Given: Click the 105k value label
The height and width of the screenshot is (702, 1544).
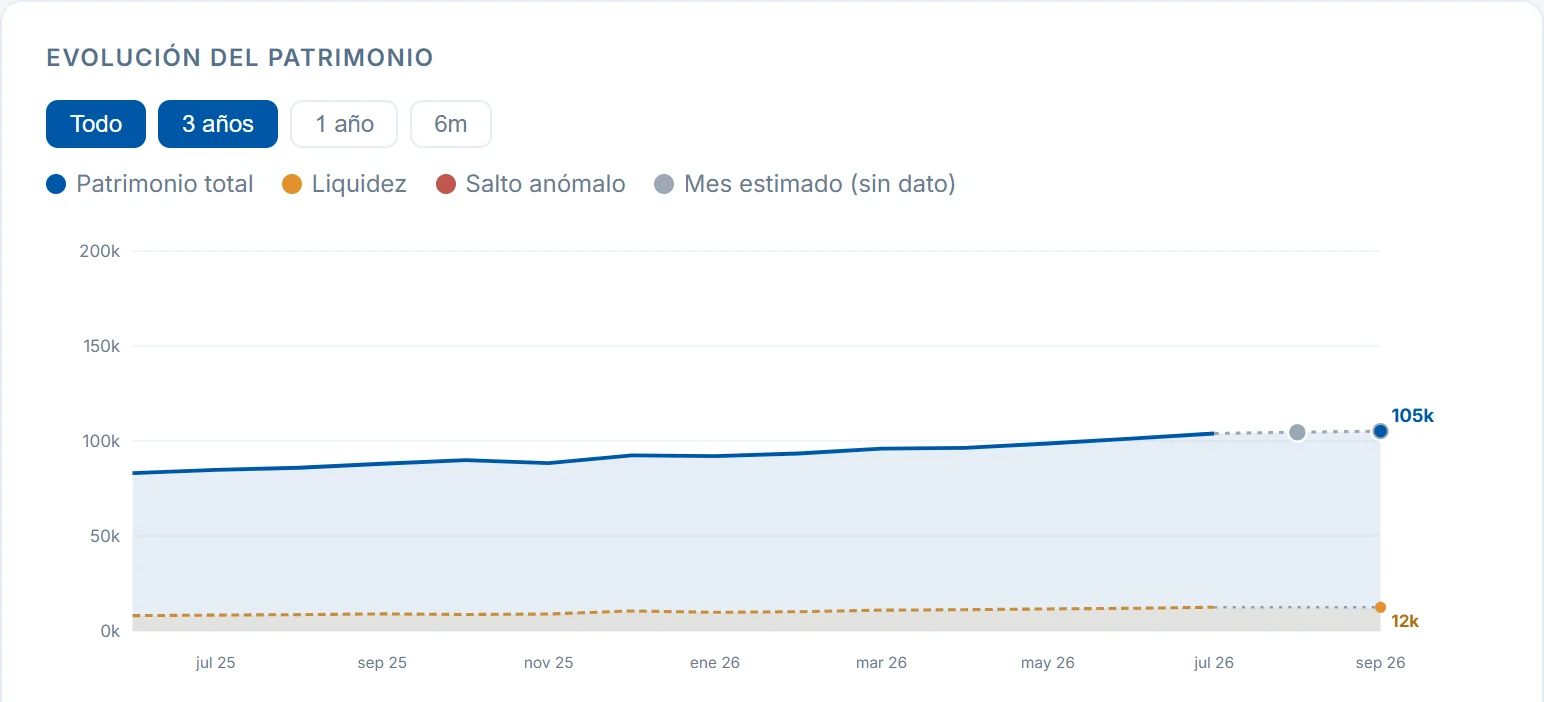Looking at the screenshot, I should 1412,415.
